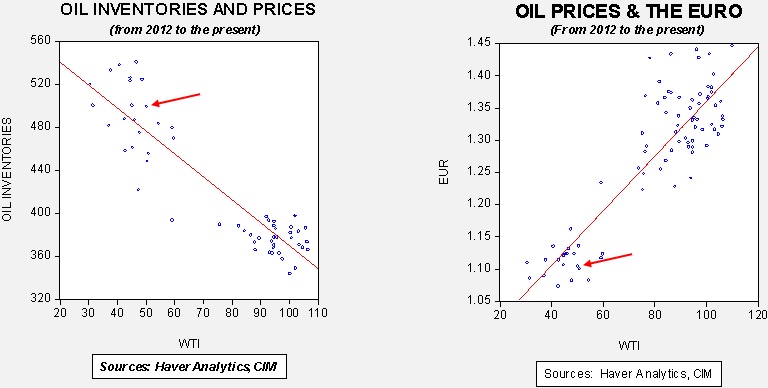Click the red arrow on the inventories chart
768x388 pixels.
pyautogui.click(x=176, y=99)
